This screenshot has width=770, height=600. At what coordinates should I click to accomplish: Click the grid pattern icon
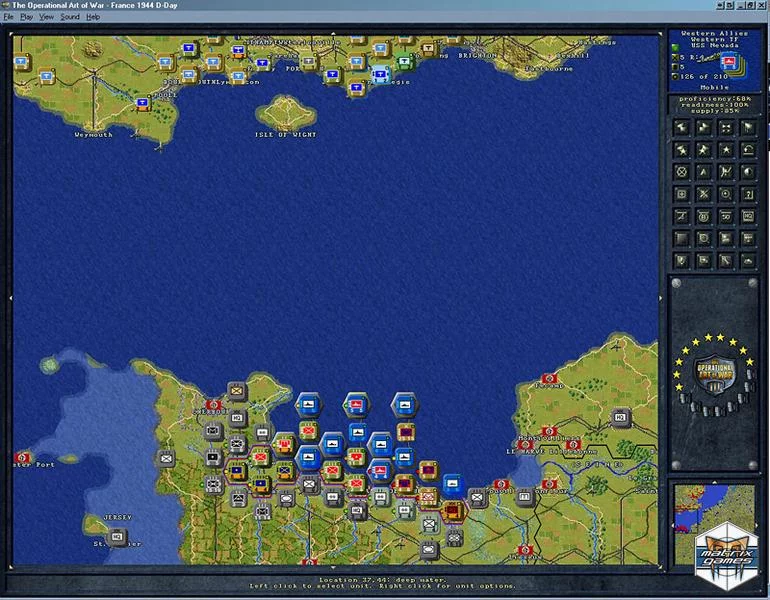click(x=748, y=239)
